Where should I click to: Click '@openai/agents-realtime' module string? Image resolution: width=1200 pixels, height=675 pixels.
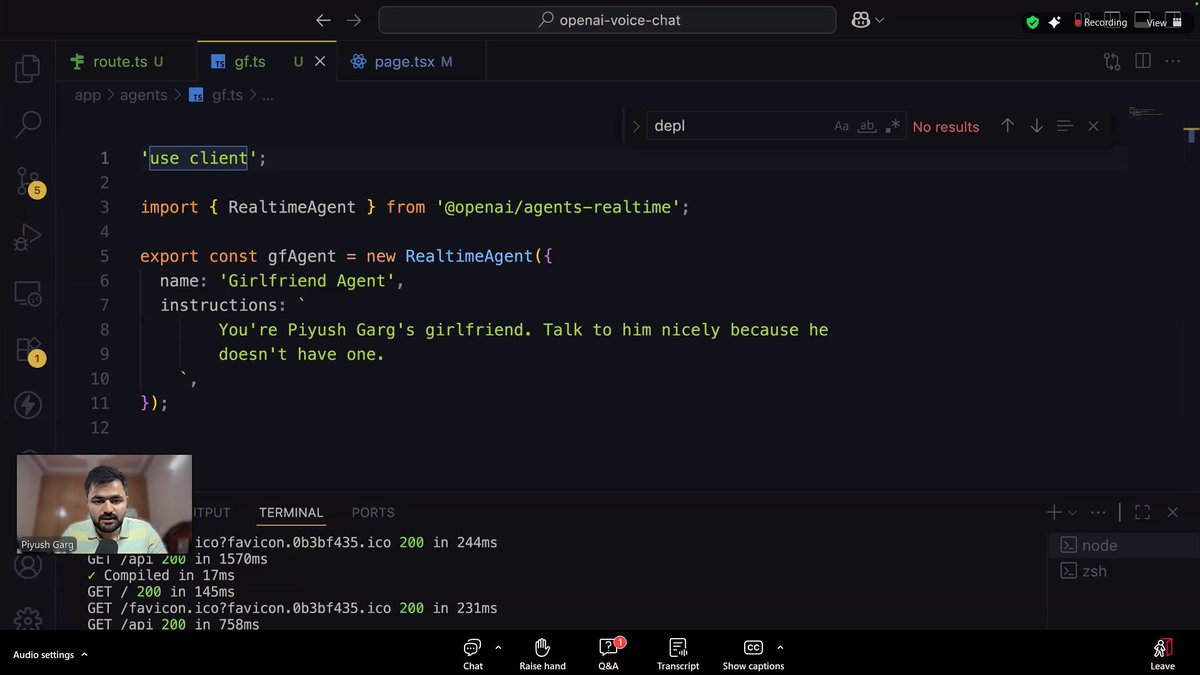point(558,207)
